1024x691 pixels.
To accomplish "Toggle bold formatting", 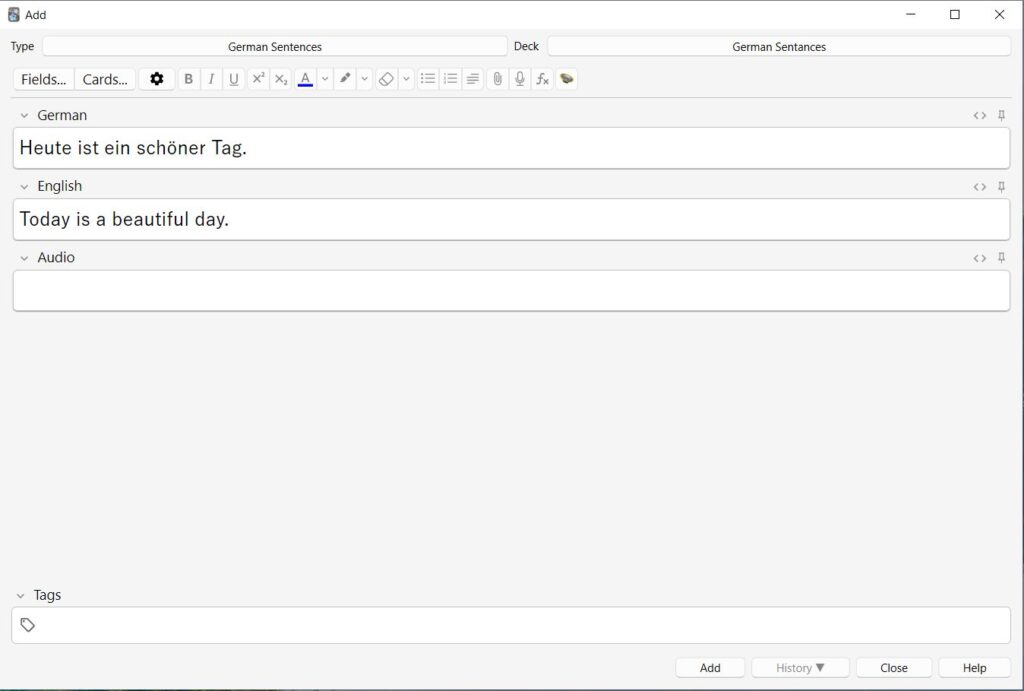I will click(189, 78).
